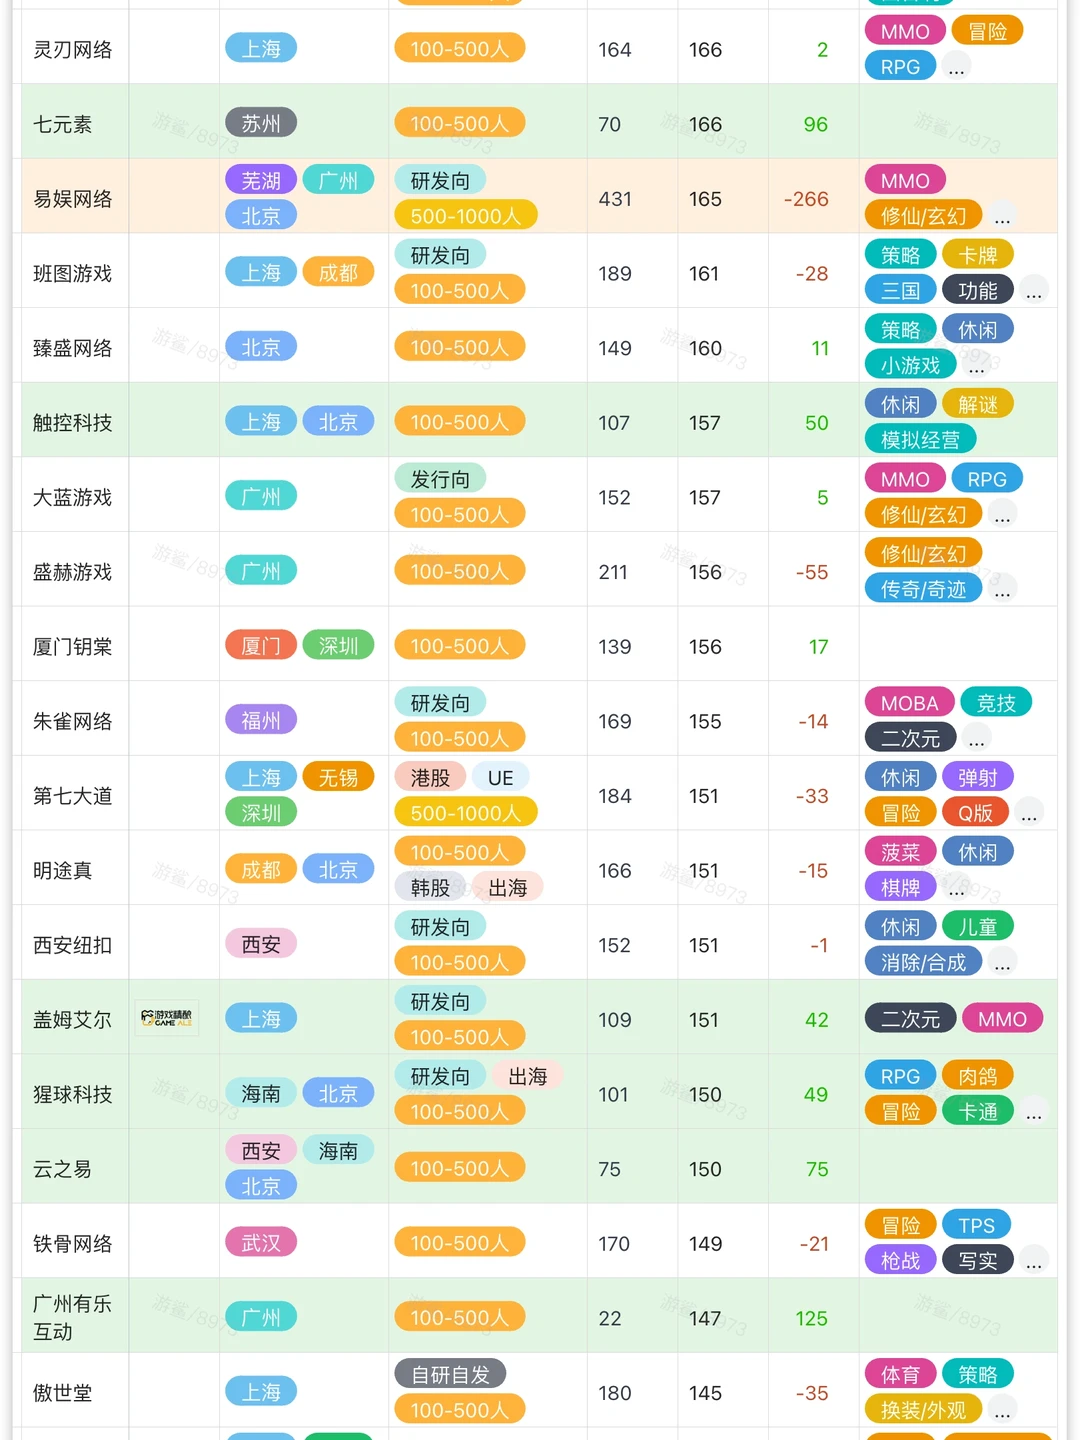
Task: Click the 功能 tag
Action: [977, 290]
